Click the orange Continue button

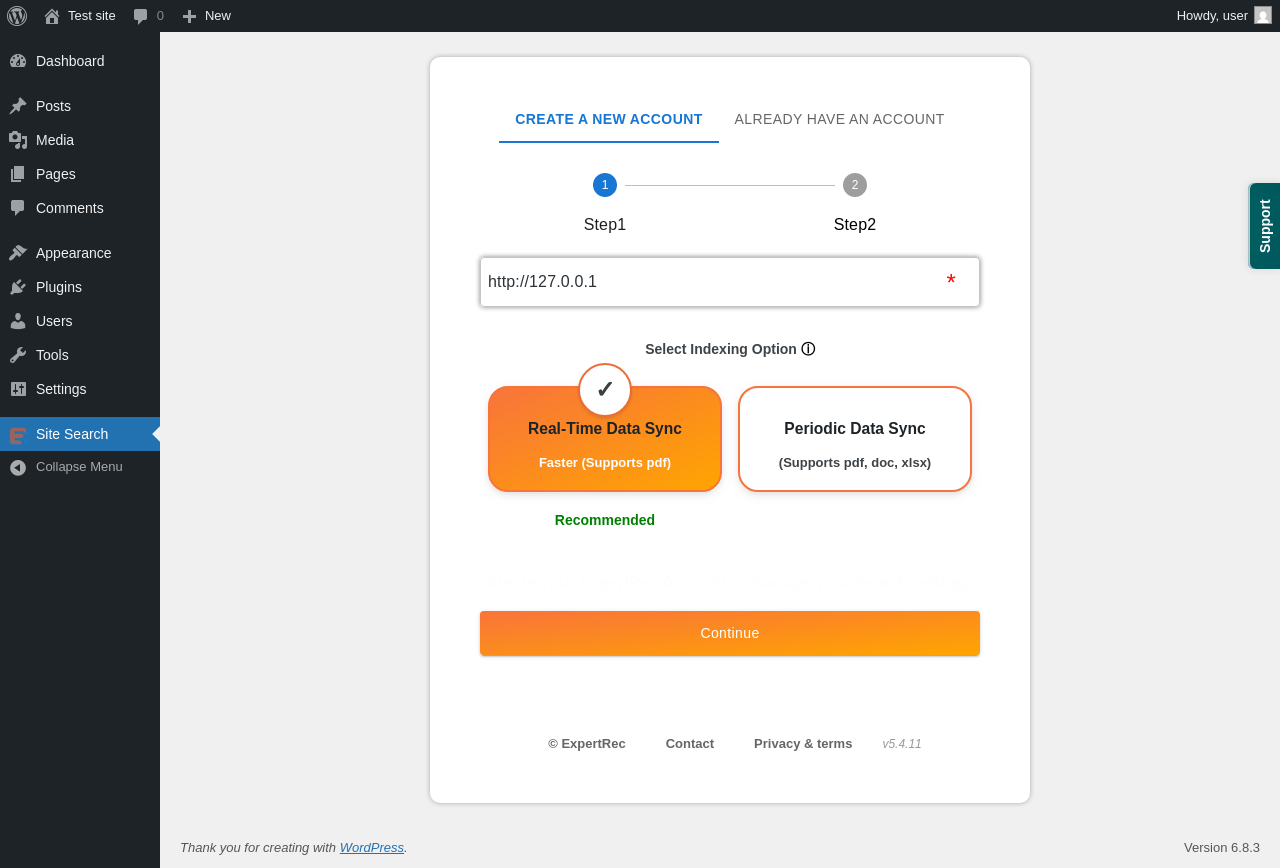[730, 633]
